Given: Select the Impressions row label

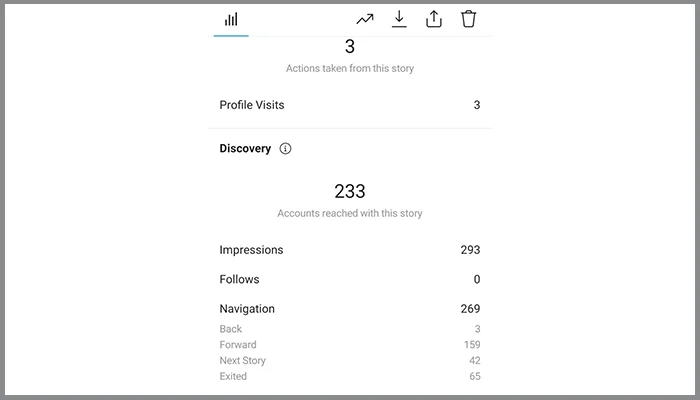Looking at the screenshot, I should (x=251, y=250).
